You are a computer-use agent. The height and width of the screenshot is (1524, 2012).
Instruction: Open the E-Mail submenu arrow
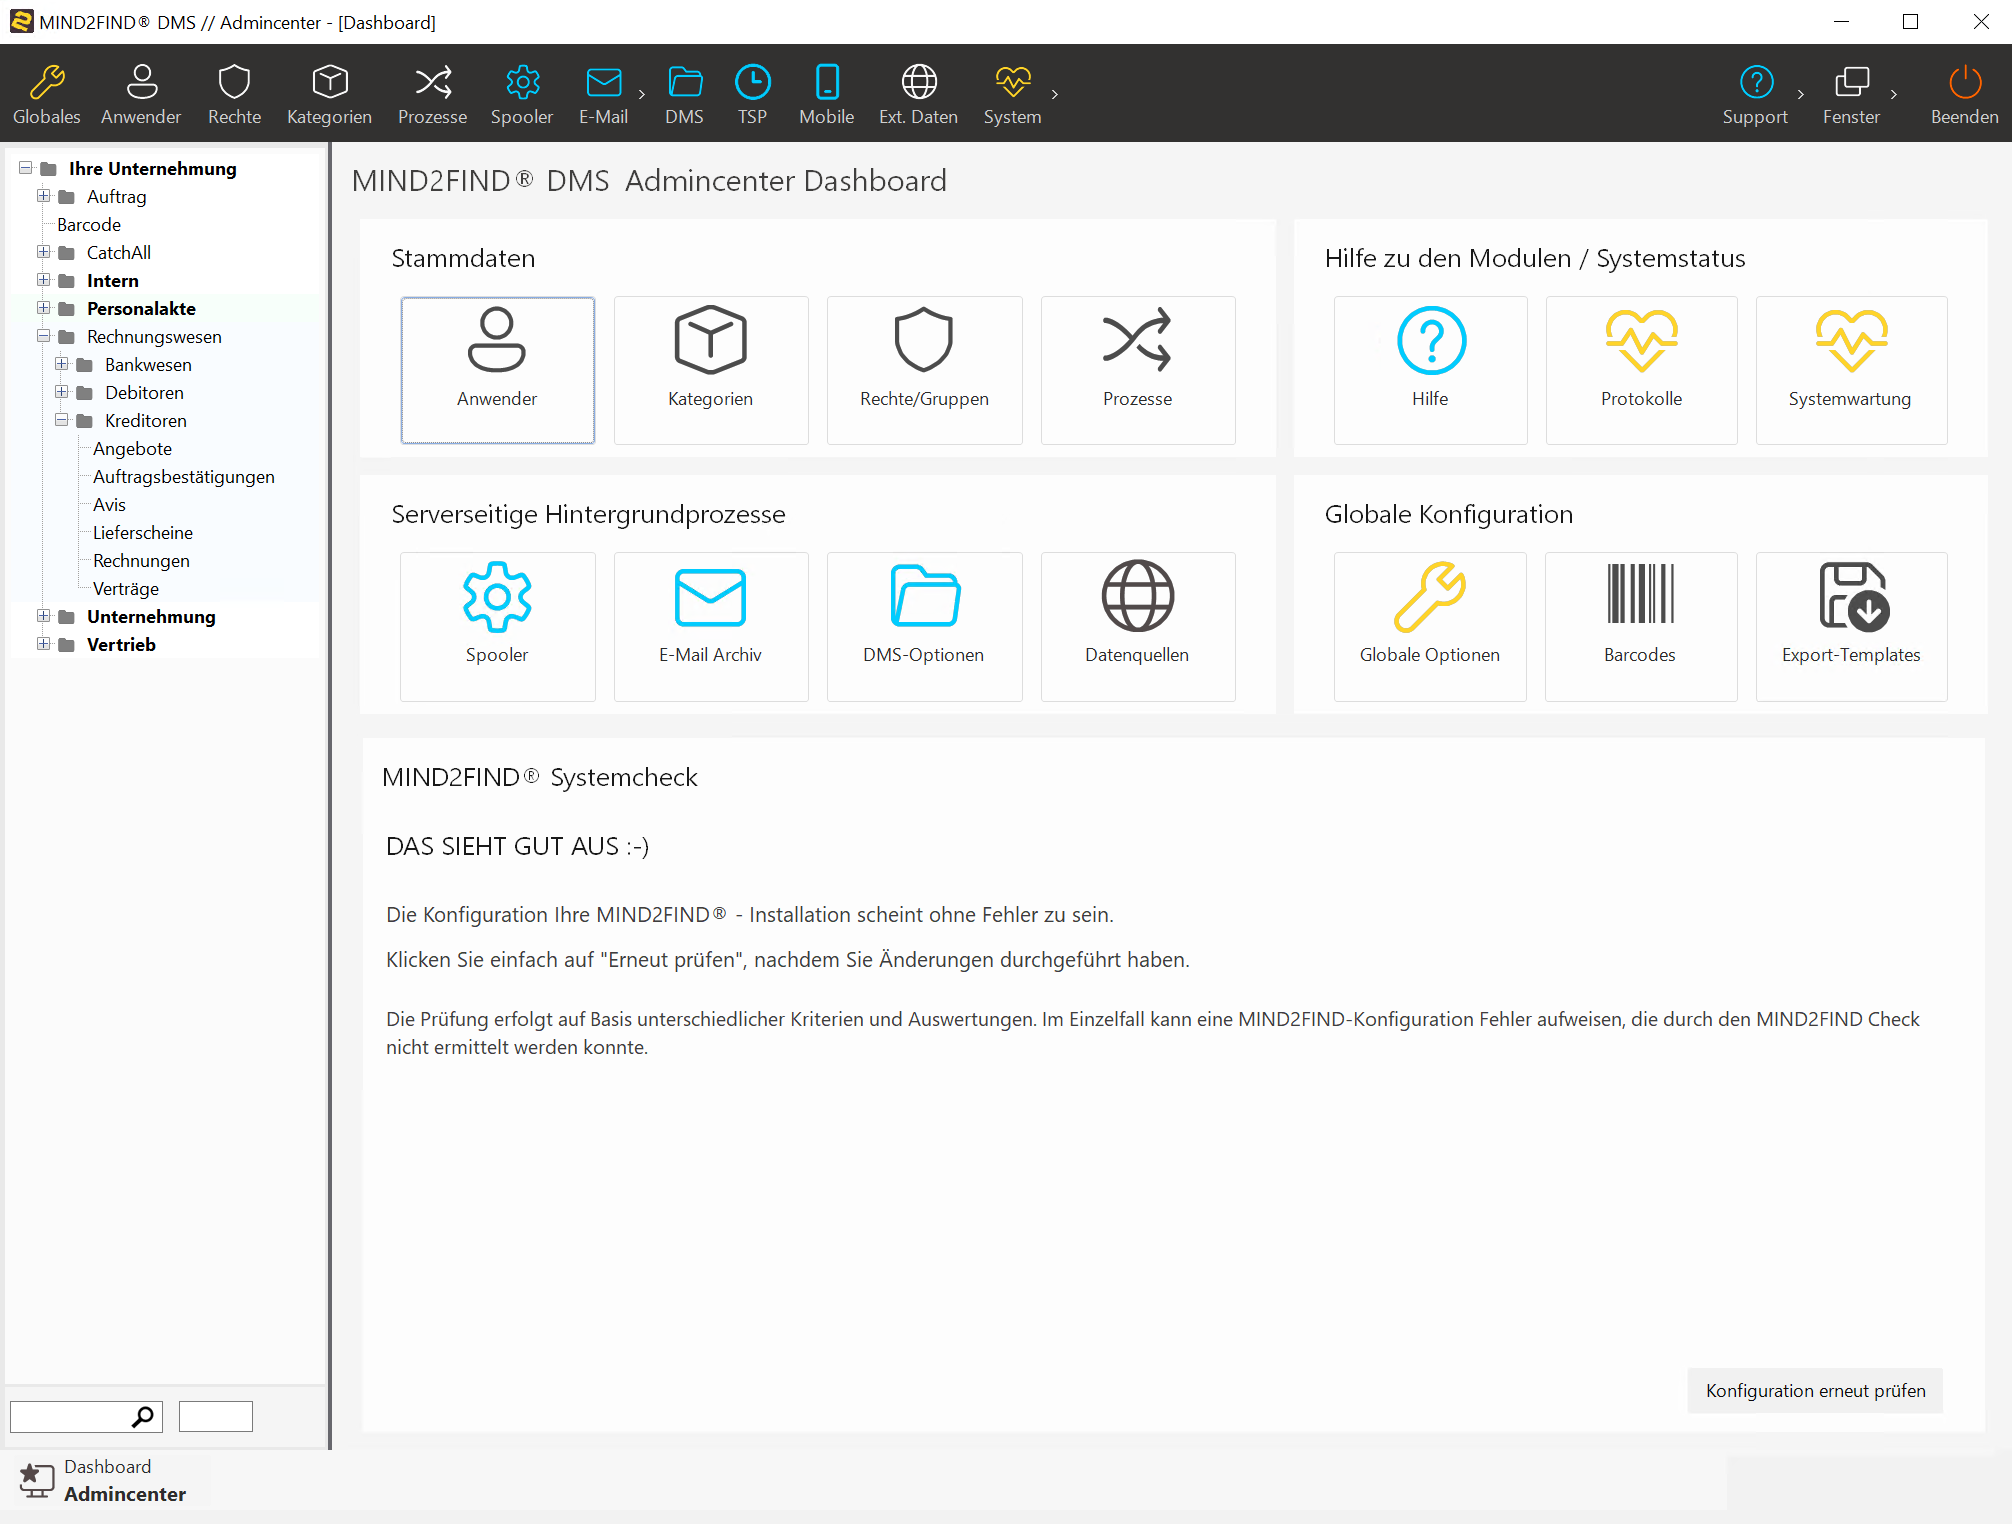[x=642, y=95]
